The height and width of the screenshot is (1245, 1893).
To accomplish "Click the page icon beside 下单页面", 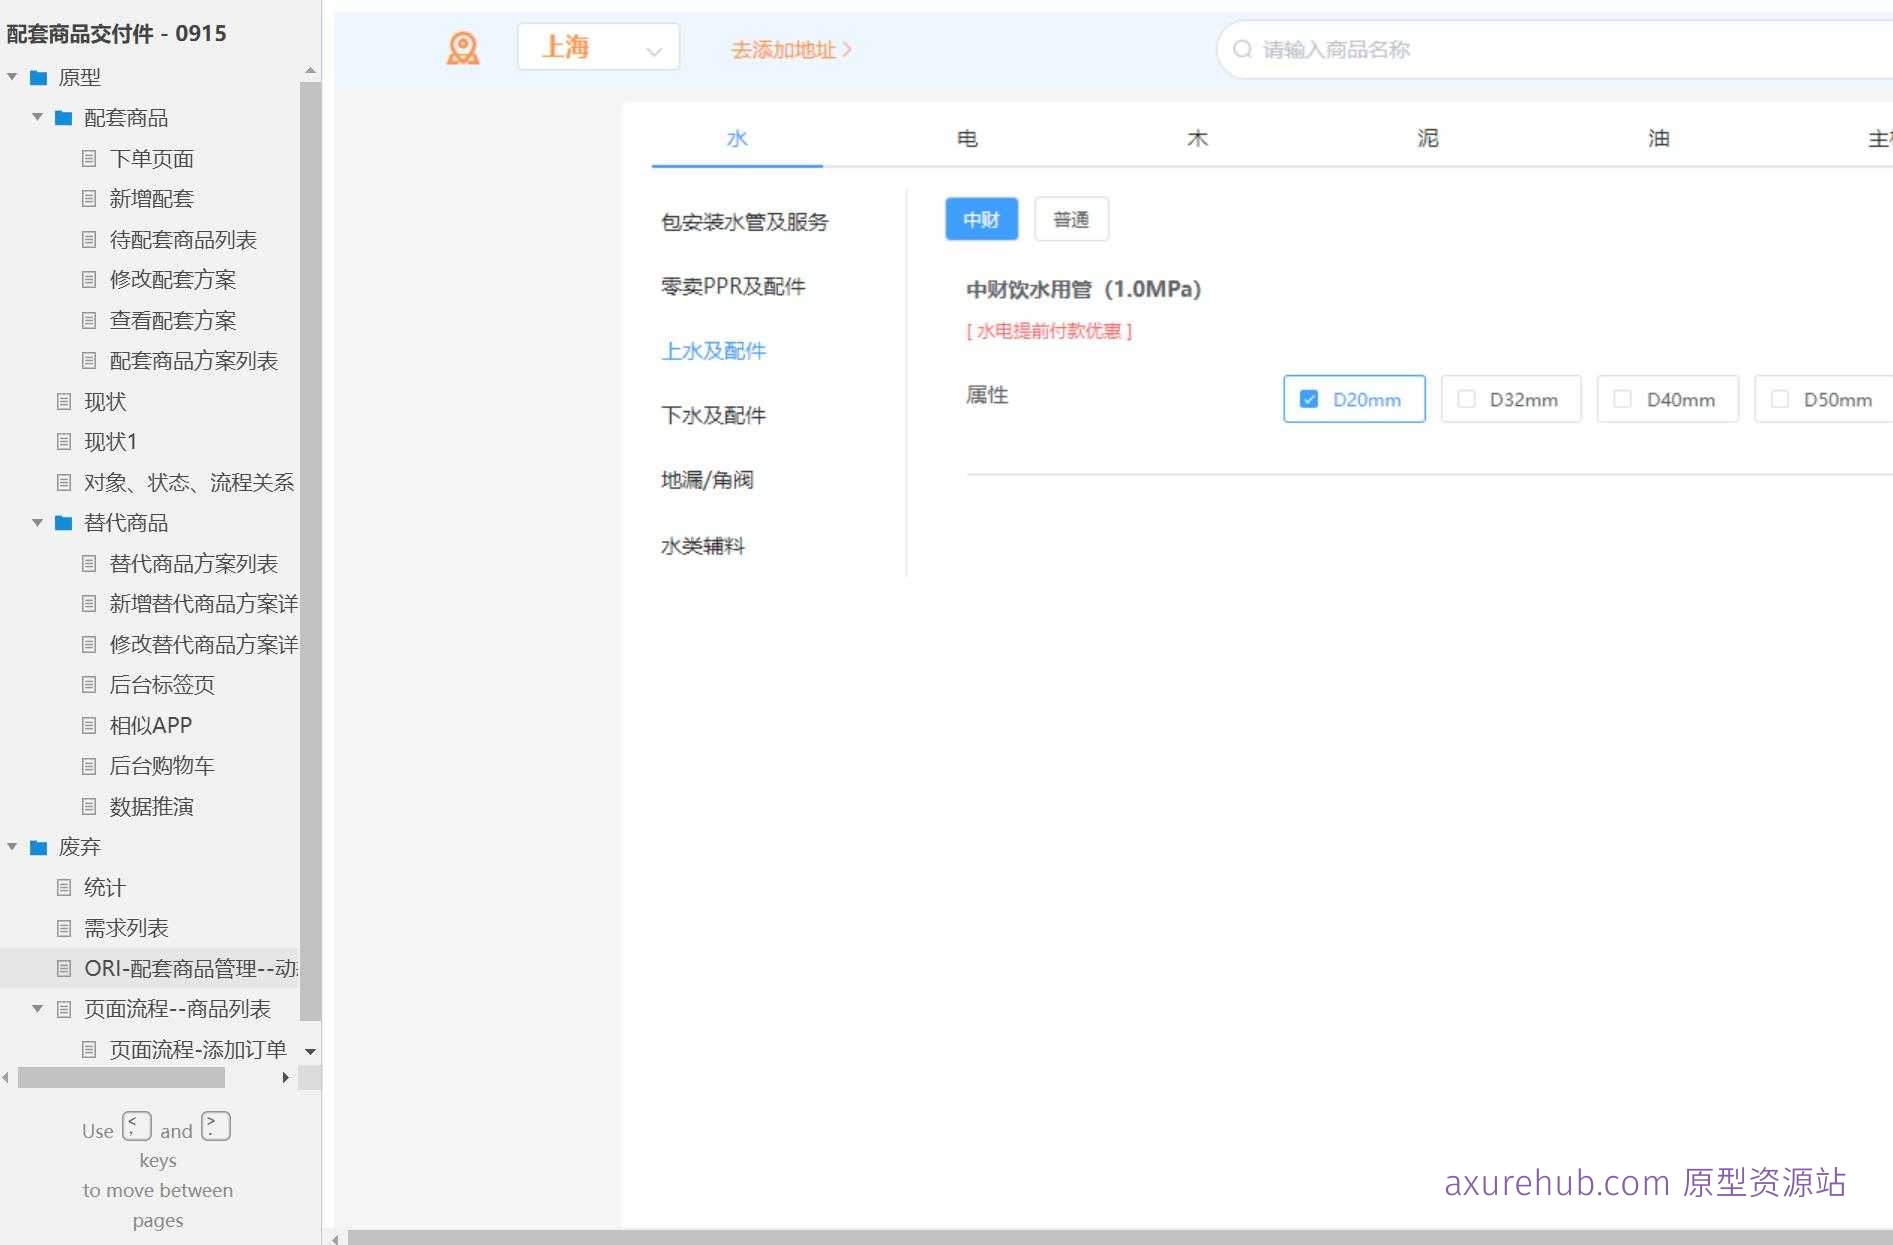I will pos(89,158).
